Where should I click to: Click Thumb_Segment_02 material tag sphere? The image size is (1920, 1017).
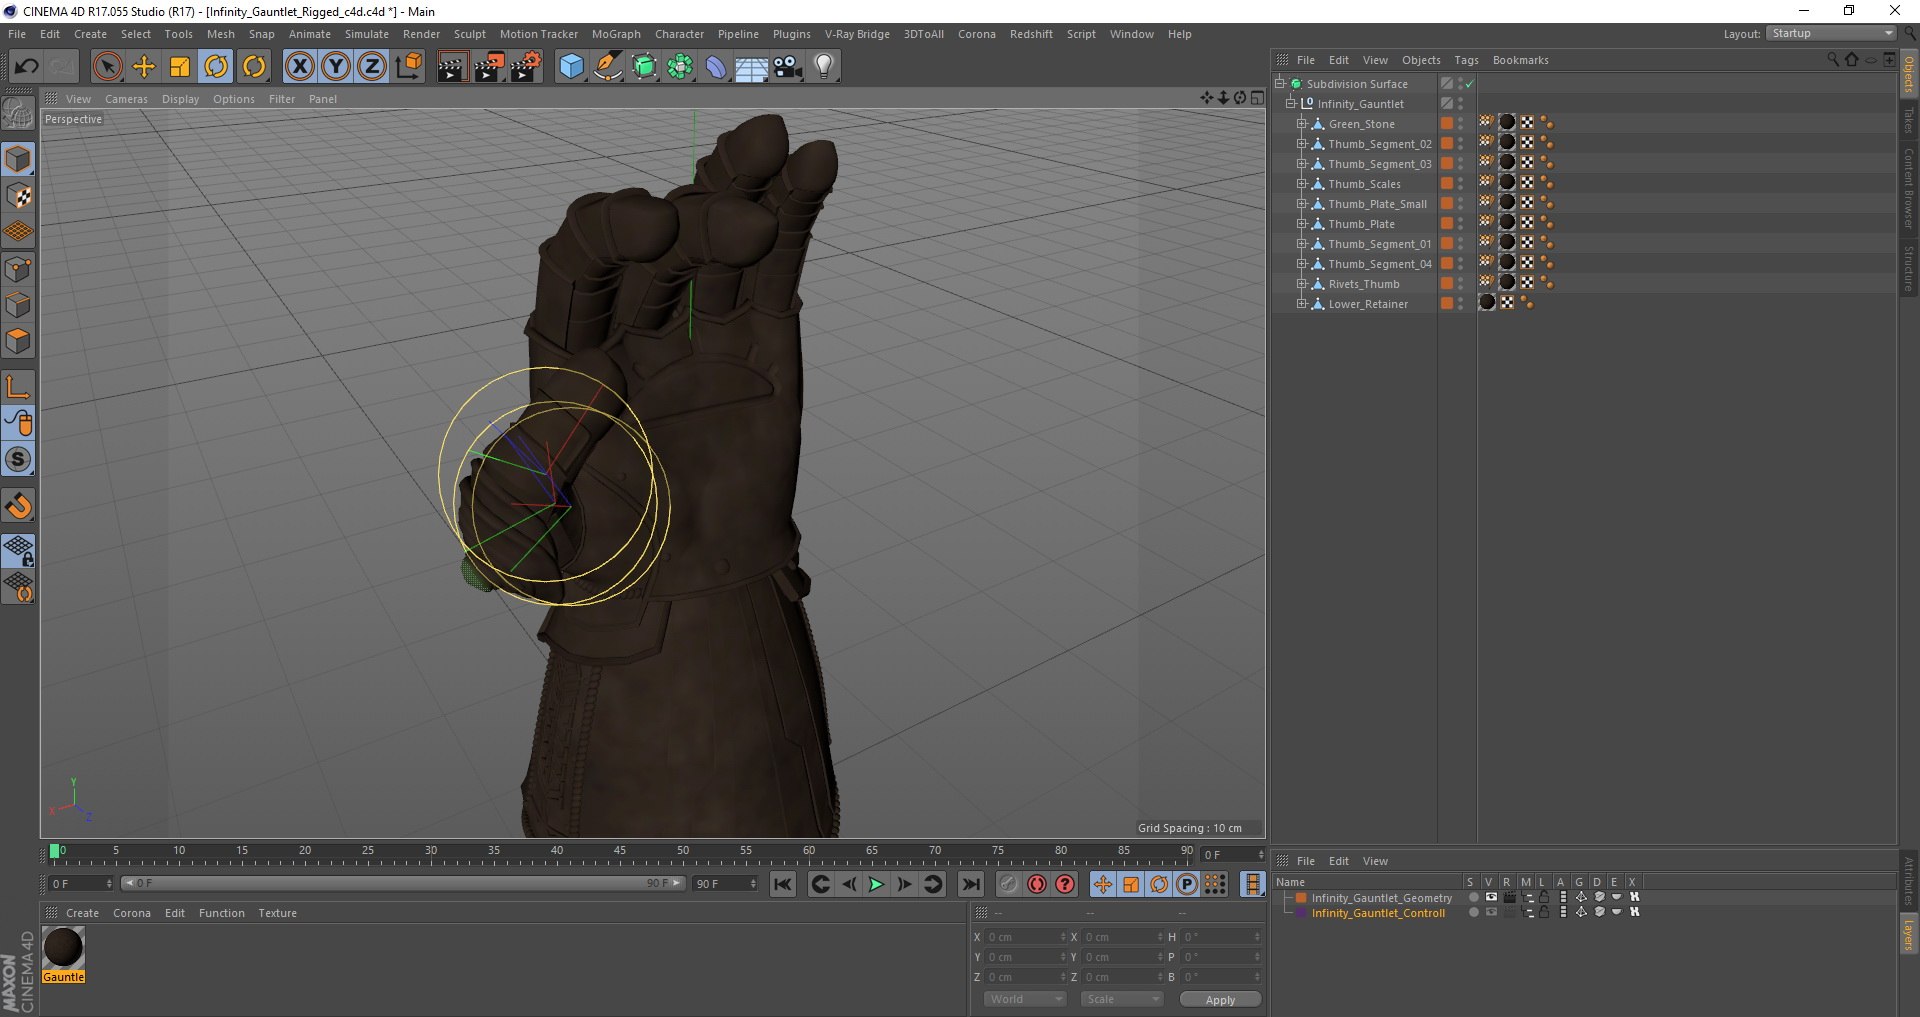pos(1507,143)
